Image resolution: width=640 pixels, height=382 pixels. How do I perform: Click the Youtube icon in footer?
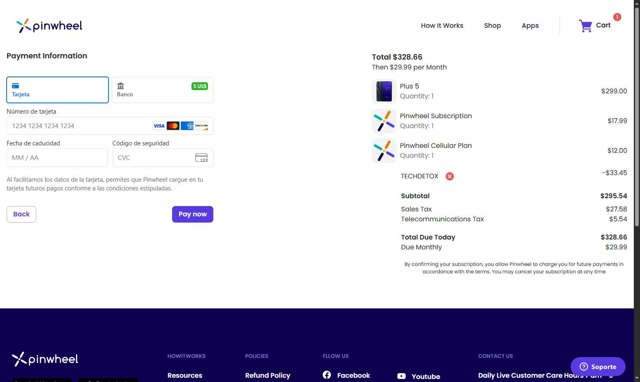tap(401, 376)
